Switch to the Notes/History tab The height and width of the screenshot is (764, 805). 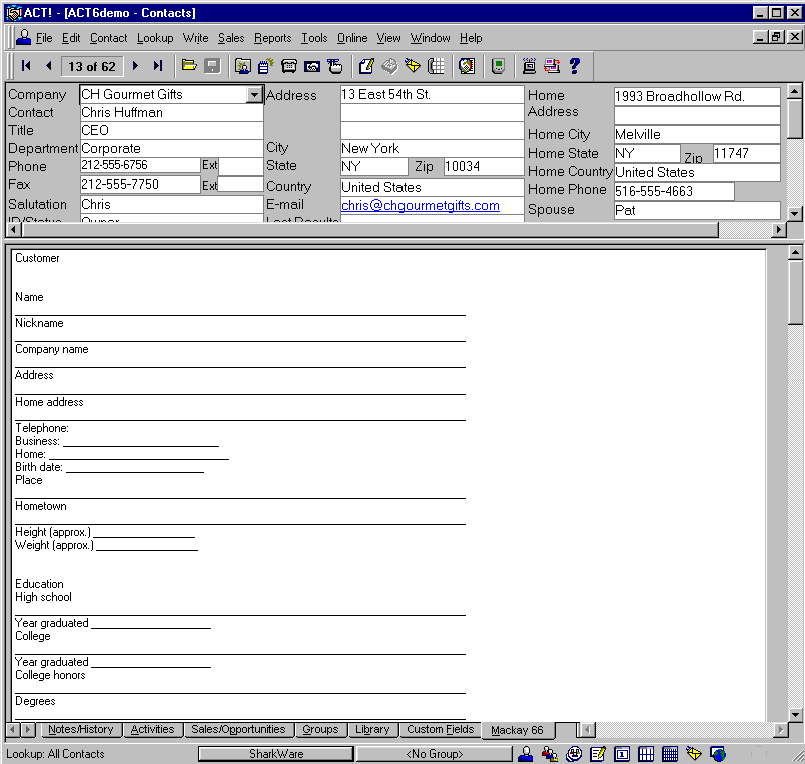(81, 730)
